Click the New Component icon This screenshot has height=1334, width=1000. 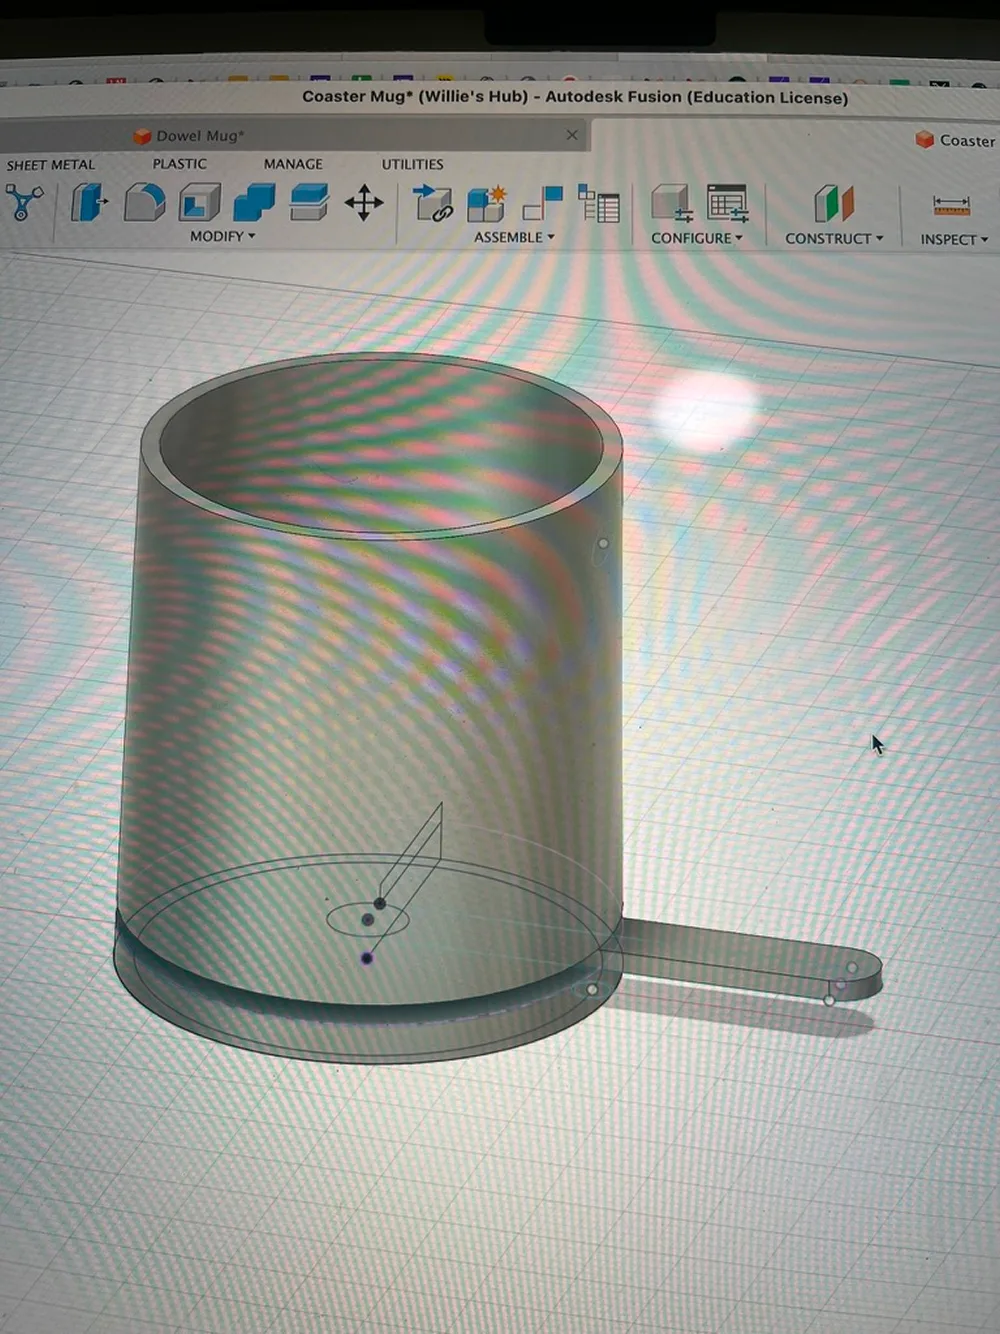[487, 204]
